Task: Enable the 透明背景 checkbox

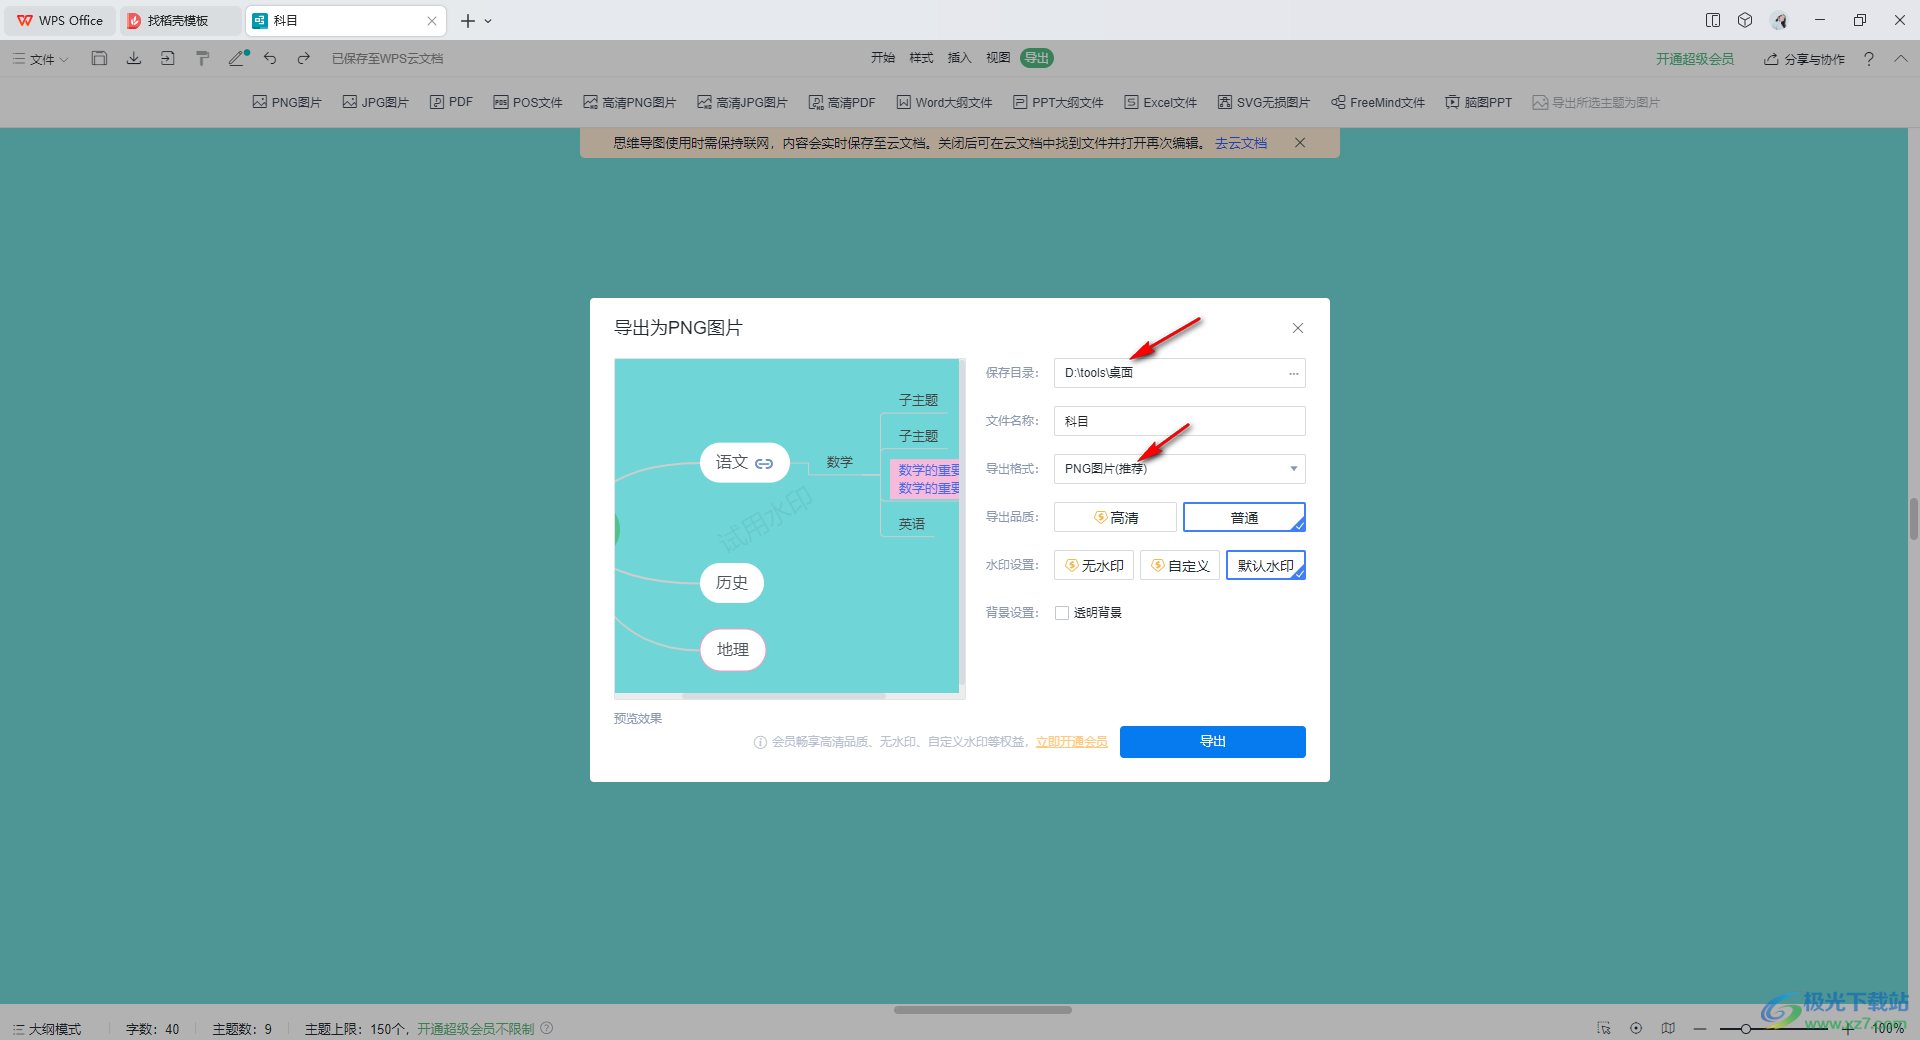Action: (1062, 613)
